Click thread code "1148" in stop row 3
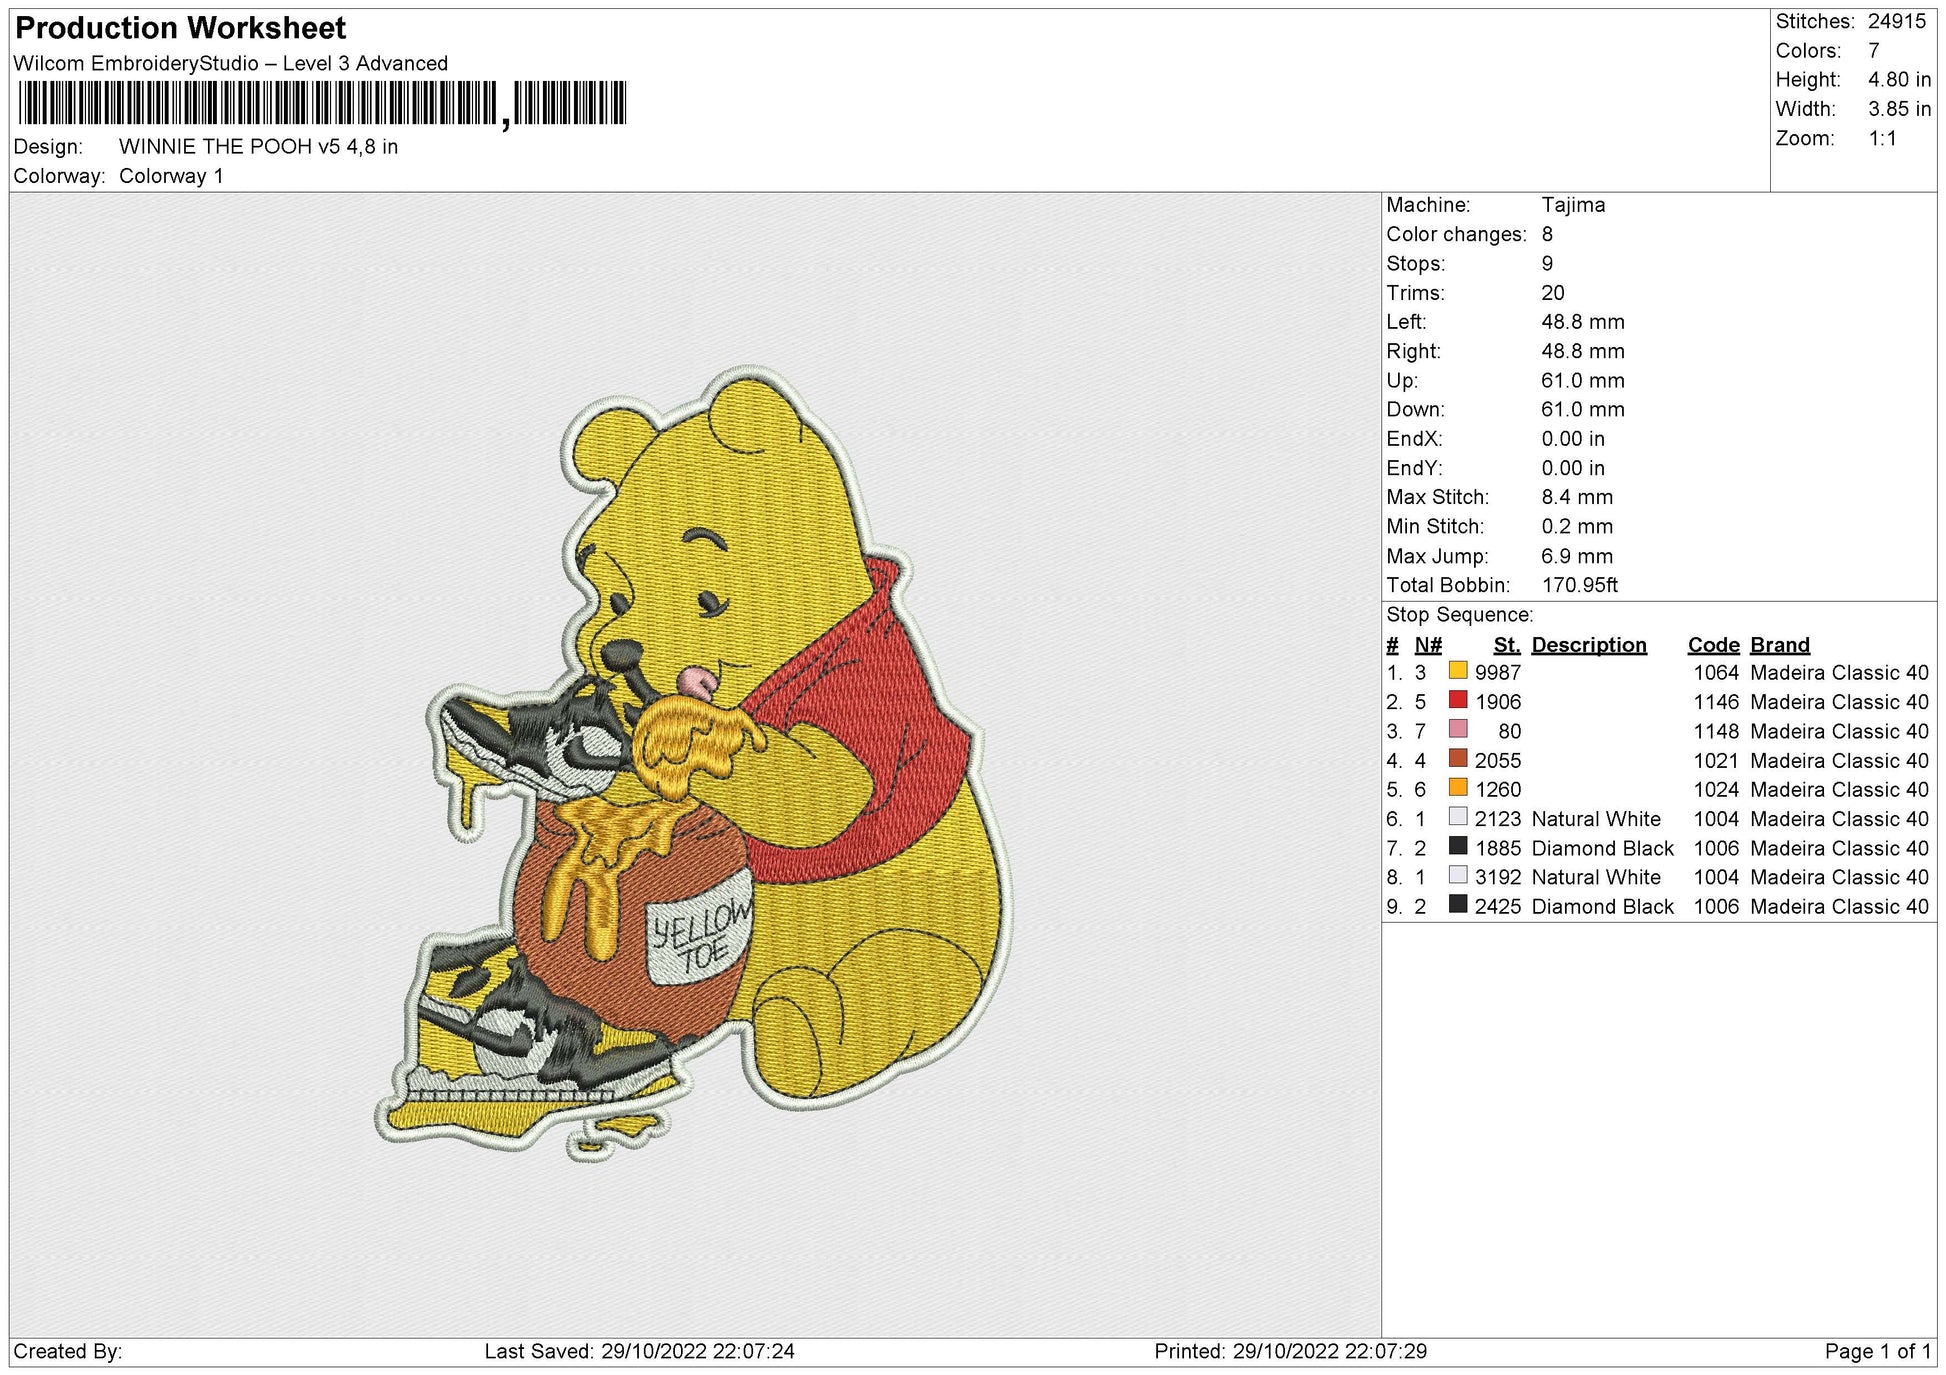This screenshot has height=1375, width=1946. [x=1716, y=731]
